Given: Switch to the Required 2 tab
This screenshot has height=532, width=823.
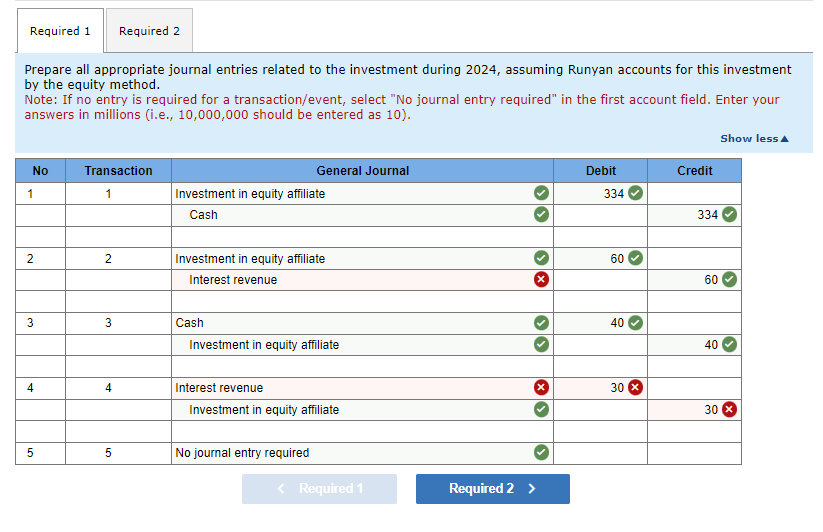Looking at the screenshot, I should coord(149,31).
